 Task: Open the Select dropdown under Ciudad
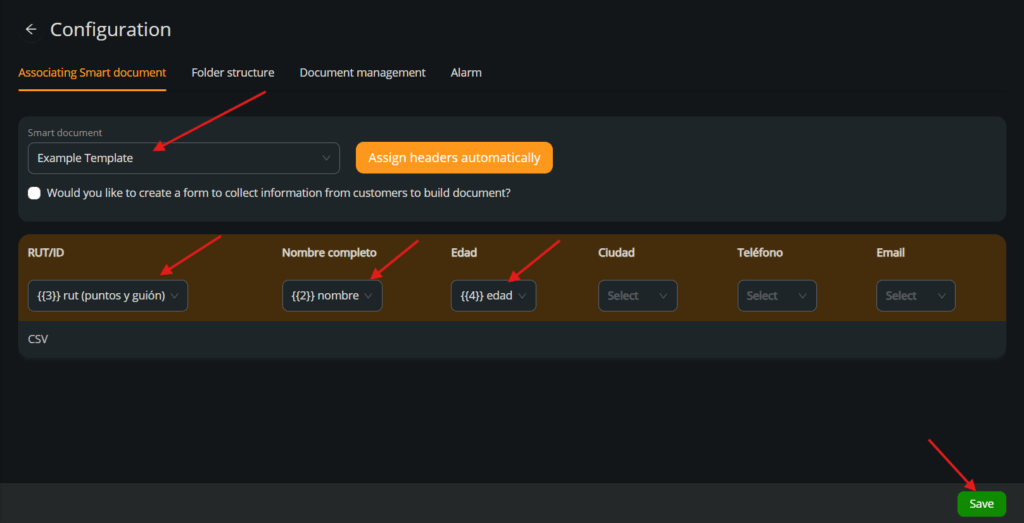point(637,296)
